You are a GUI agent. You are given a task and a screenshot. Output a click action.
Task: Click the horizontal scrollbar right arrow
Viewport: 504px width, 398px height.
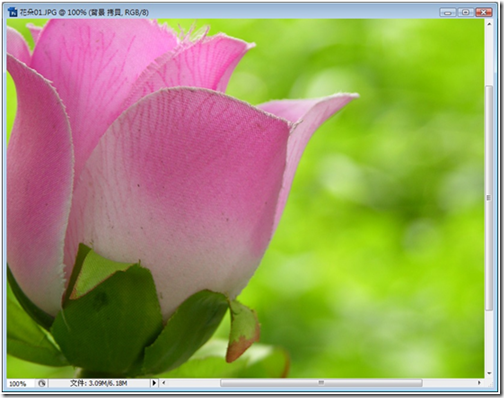[x=479, y=383]
